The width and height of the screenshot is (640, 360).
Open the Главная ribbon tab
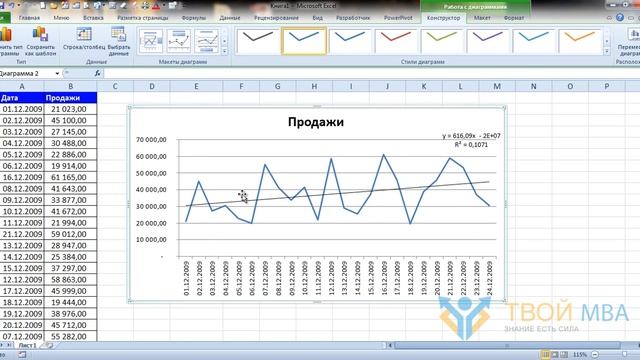point(29,18)
